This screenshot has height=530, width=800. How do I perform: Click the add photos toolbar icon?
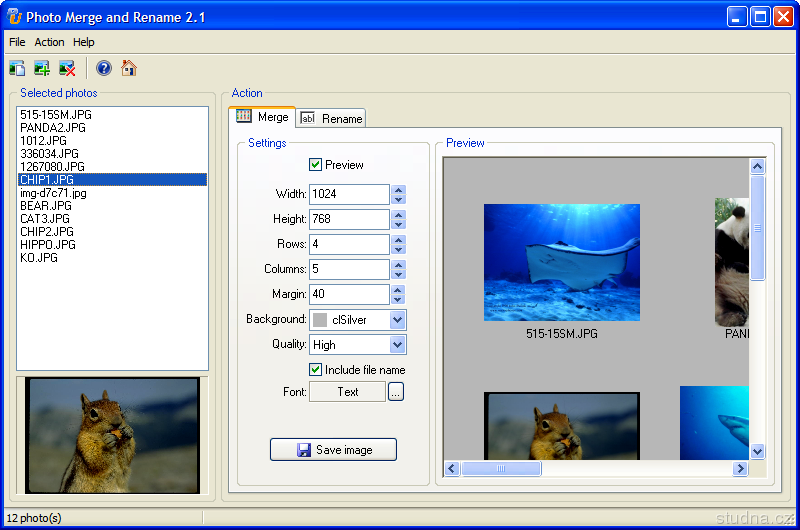click(42, 68)
